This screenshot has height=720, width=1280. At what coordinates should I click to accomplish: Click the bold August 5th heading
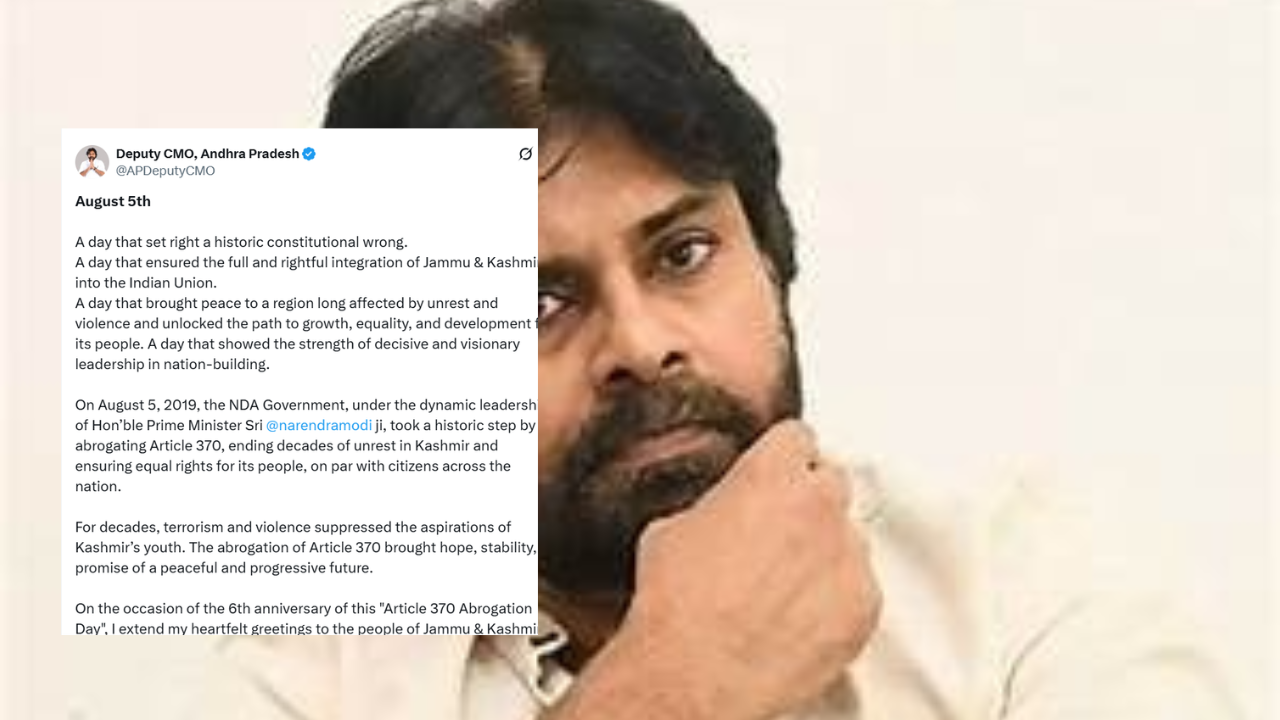(113, 201)
